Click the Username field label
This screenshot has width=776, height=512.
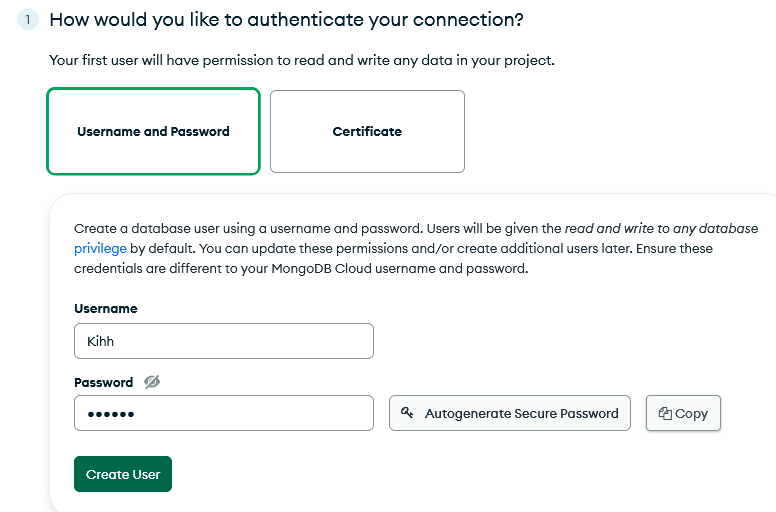click(106, 309)
